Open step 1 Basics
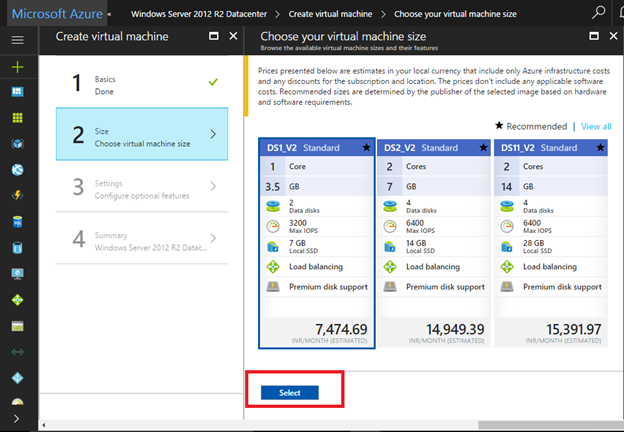The height and width of the screenshot is (432, 624). click(142, 82)
